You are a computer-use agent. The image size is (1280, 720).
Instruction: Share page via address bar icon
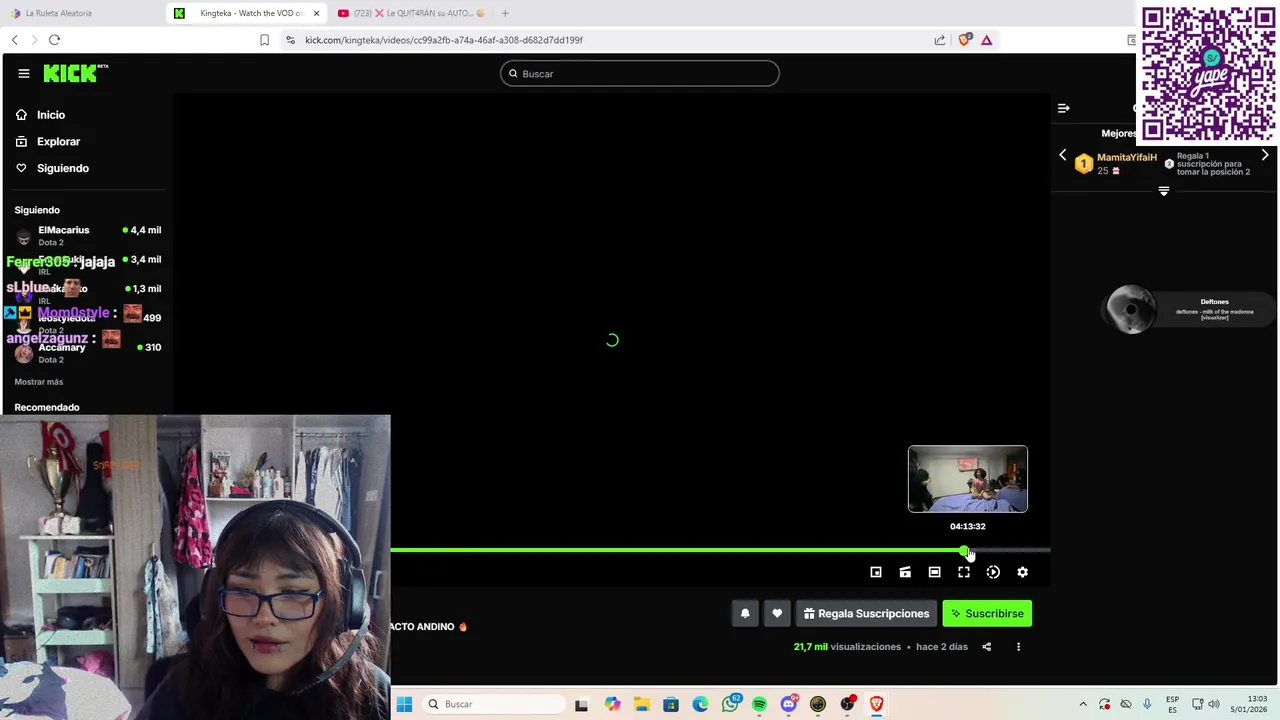click(x=940, y=40)
